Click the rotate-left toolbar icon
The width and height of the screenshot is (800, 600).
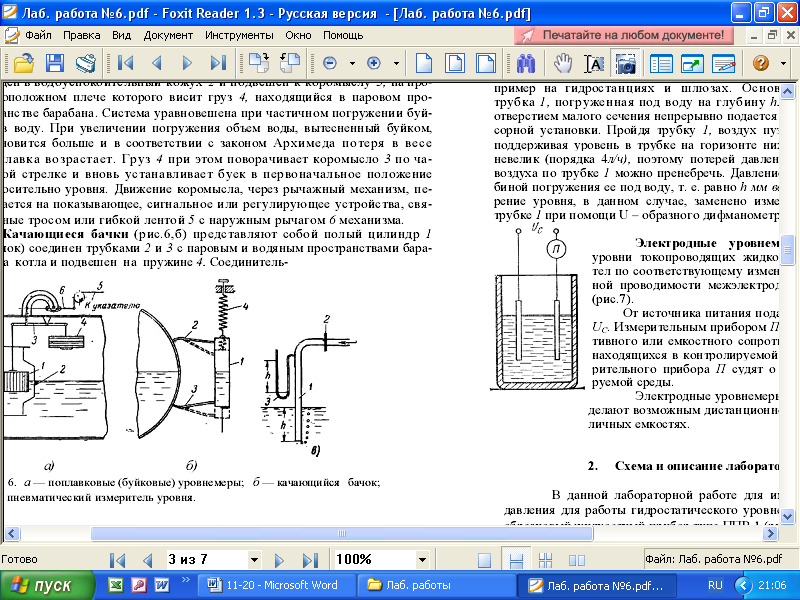(290, 63)
